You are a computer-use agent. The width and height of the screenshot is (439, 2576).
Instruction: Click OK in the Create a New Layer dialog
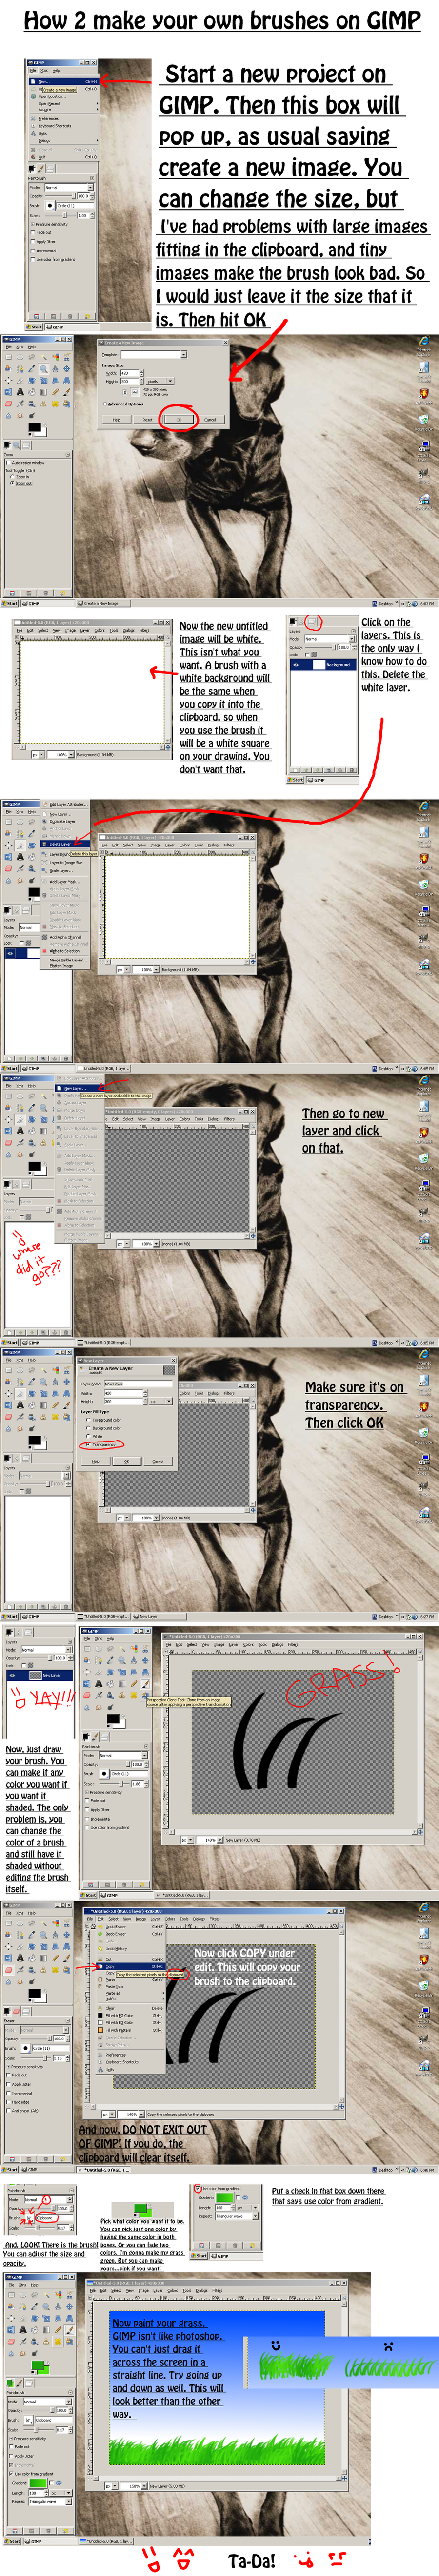[127, 1461]
